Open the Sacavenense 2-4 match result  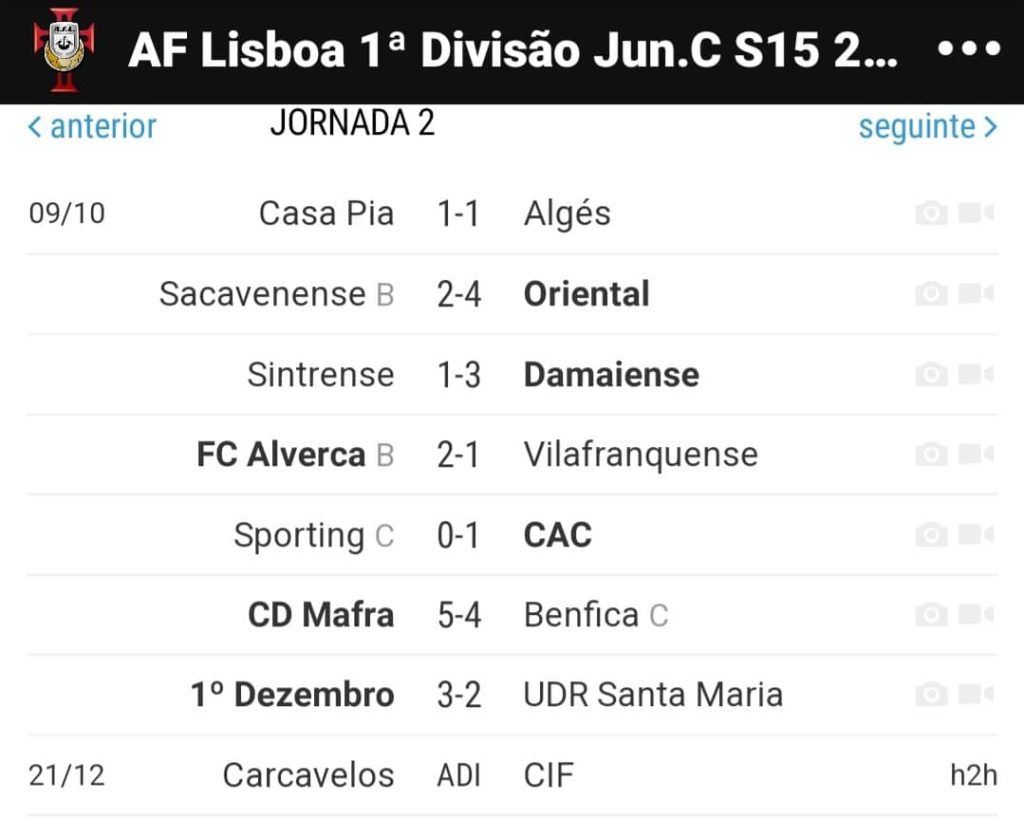point(459,294)
